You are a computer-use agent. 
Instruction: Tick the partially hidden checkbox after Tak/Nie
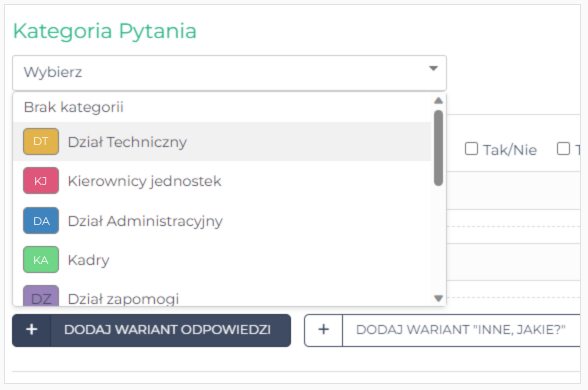tap(564, 149)
